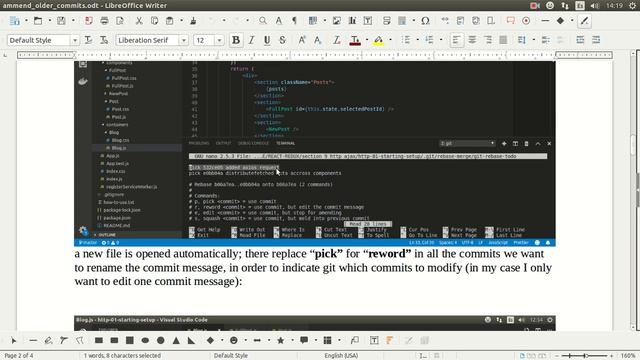Toggle formatting marks pilcrow icon

(x=294, y=21)
